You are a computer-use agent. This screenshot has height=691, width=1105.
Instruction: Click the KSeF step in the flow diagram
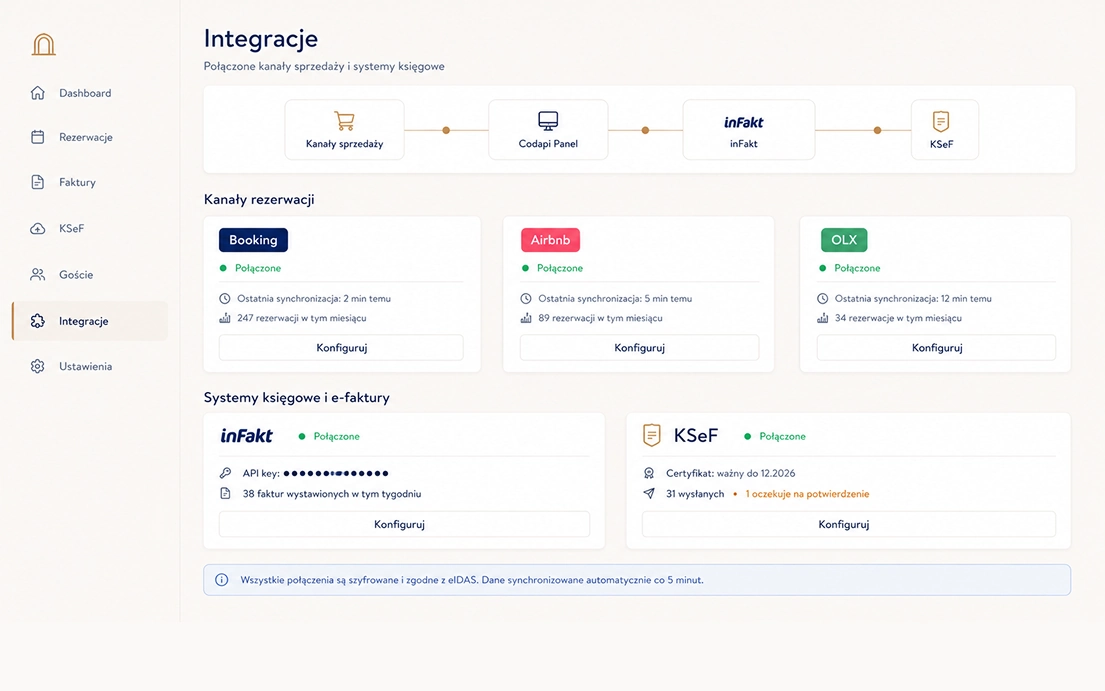pyautogui.click(x=944, y=130)
